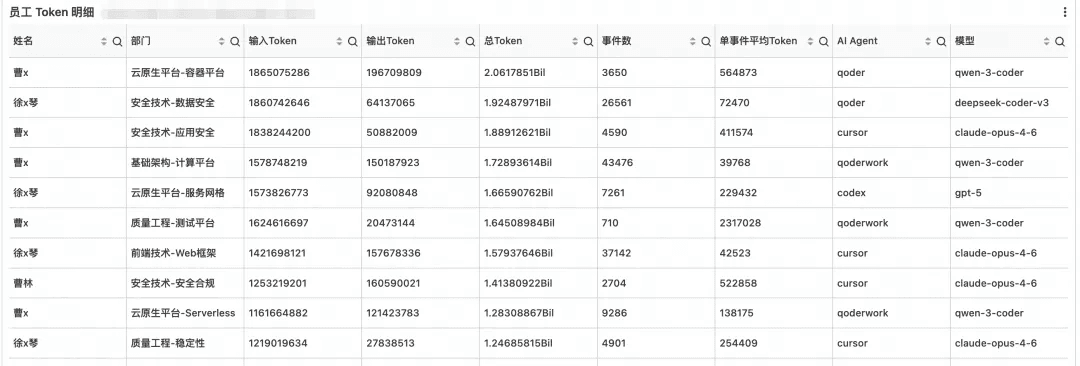The width and height of the screenshot is (1080, 366).
Task: Open the panel's three-dot more options menu
Action: coord(1066,12)
